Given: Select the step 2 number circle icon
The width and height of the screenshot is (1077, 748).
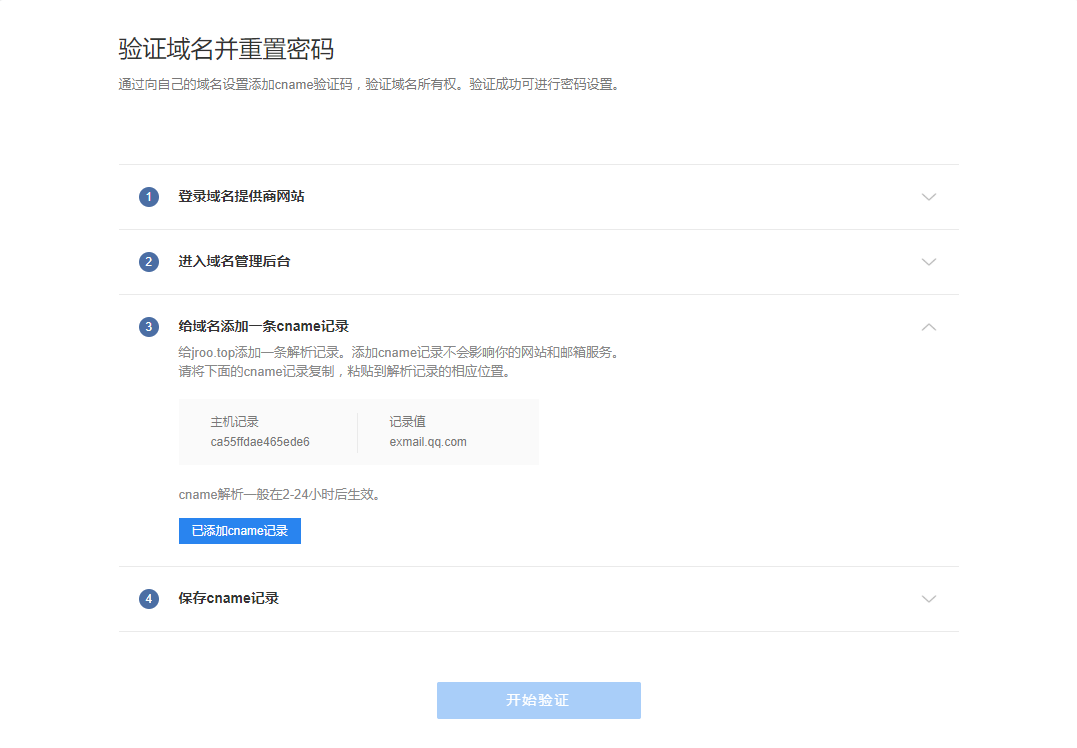Looking at the screenshot, I should (149, 262).
